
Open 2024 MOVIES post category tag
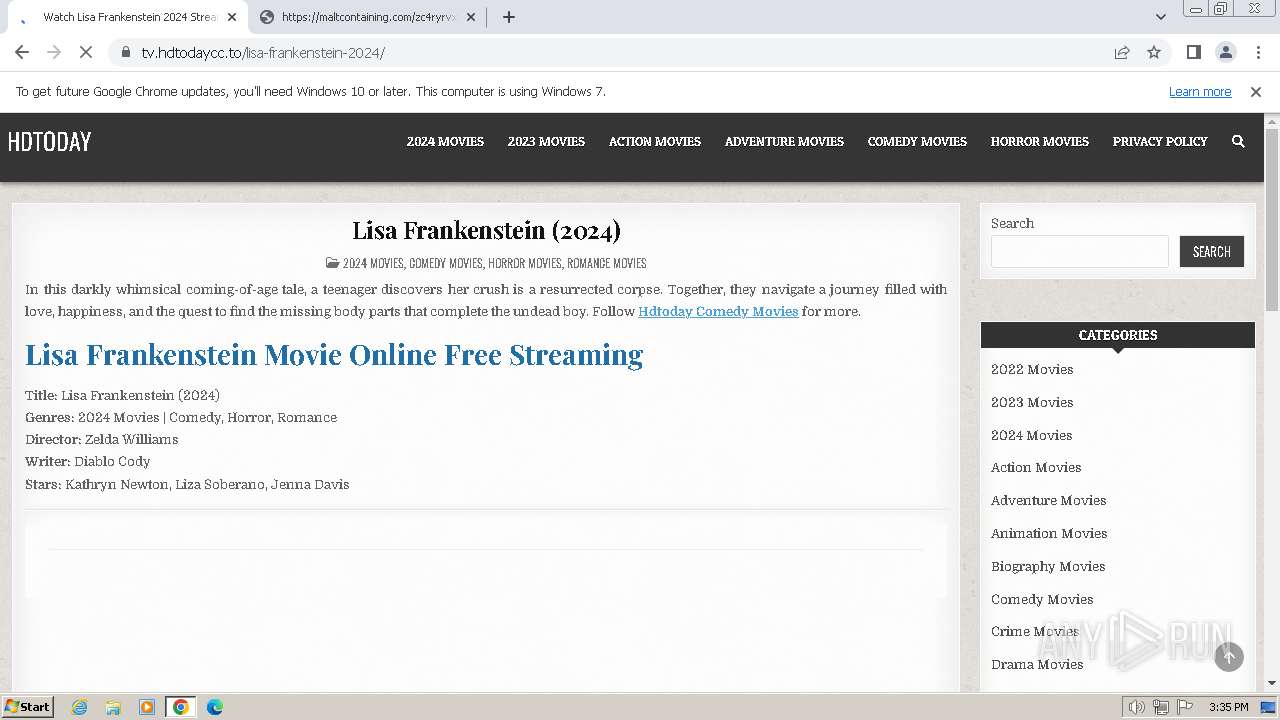373,264
